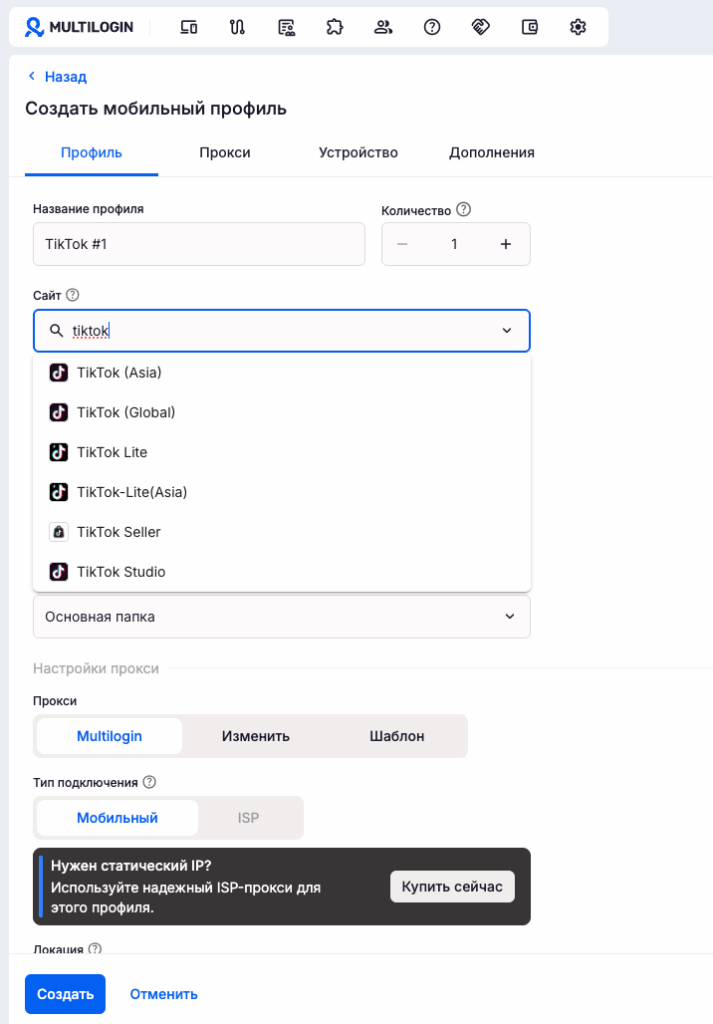Switch to the Профиль tab
Image resolution: width=713 pixels, height=1024 pixels.
[91, 152]
